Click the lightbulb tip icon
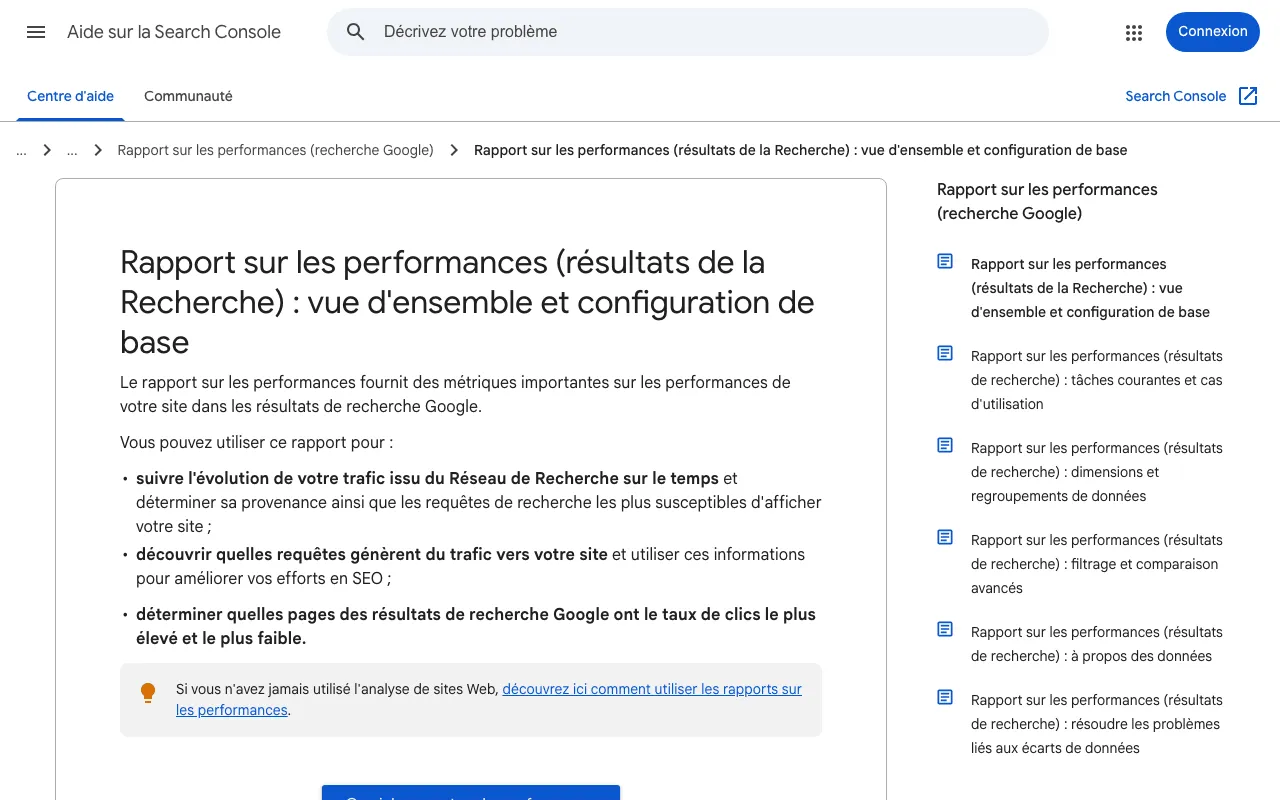The image size is (1280, 800). (148, 692)
